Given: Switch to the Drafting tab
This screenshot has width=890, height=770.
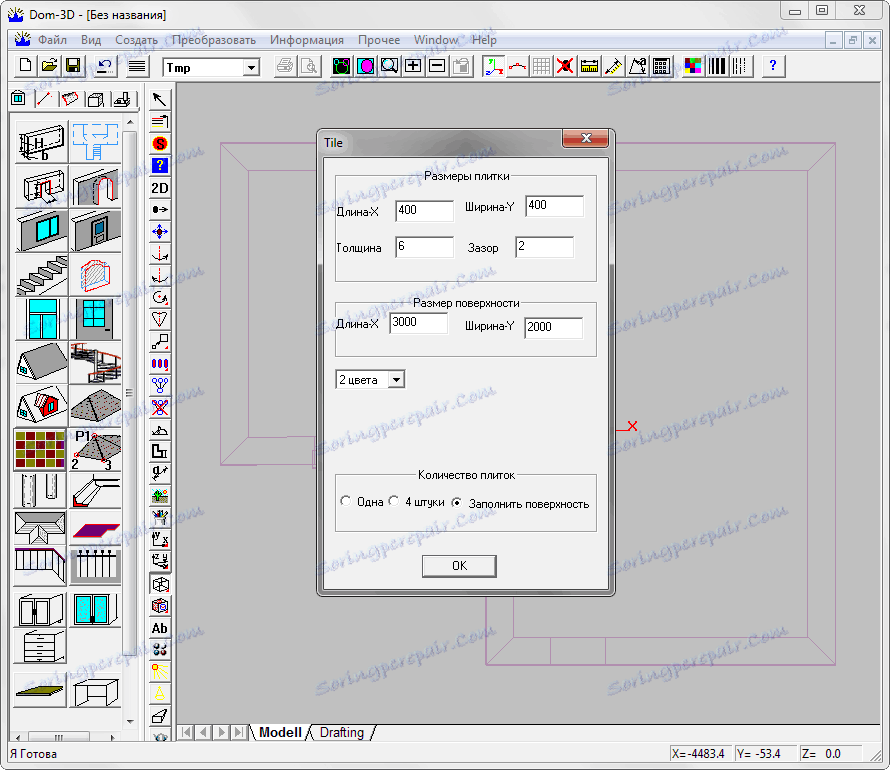Looking at the screenshot, I should (x=342, y=733).
